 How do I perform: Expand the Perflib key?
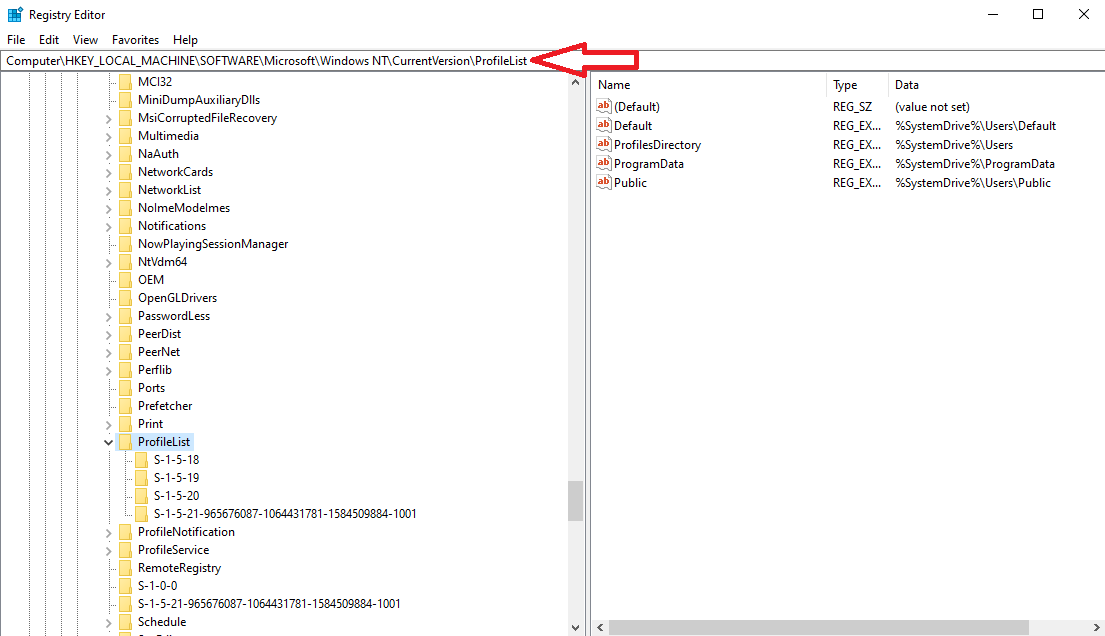109,370
